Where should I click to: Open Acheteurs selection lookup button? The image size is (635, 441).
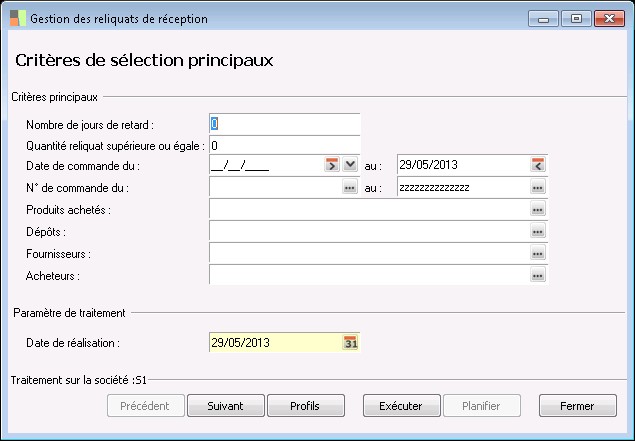pos(537,275)
